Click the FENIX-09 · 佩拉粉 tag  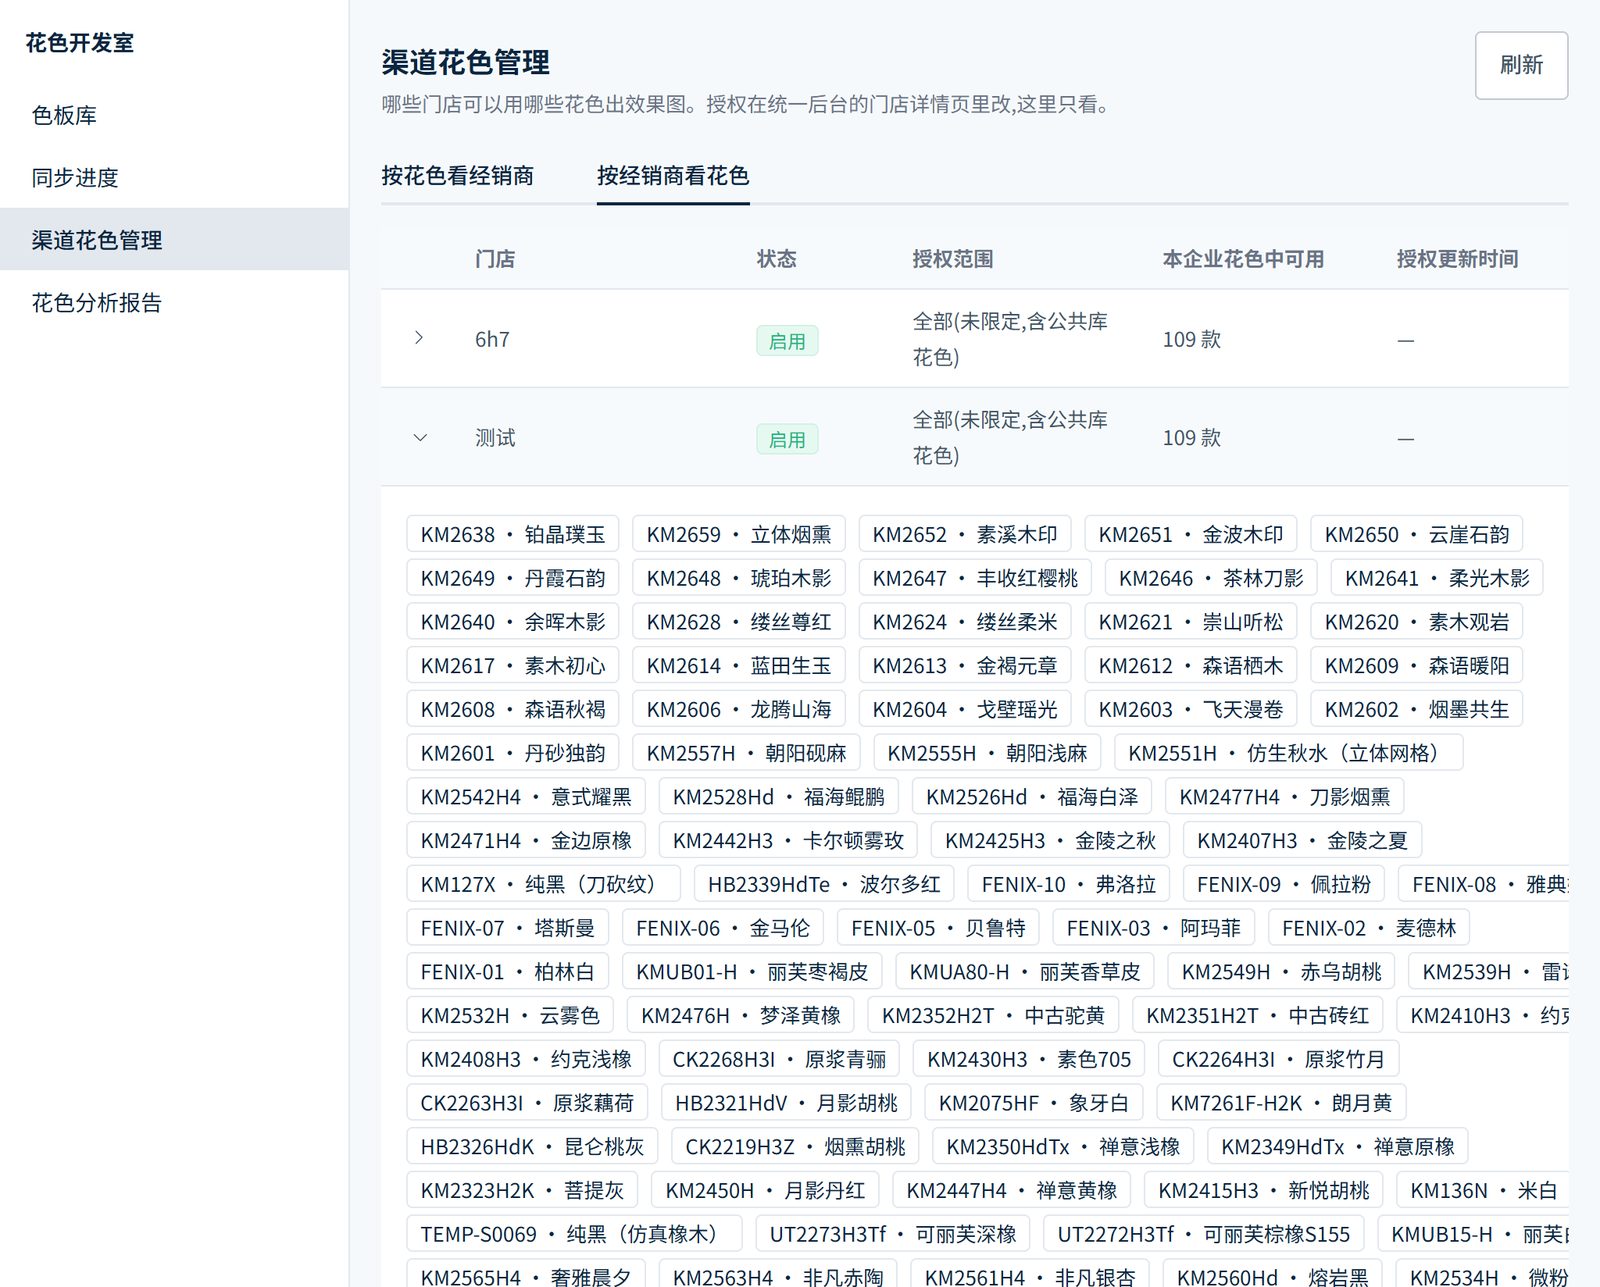[x=1284, y=884]
